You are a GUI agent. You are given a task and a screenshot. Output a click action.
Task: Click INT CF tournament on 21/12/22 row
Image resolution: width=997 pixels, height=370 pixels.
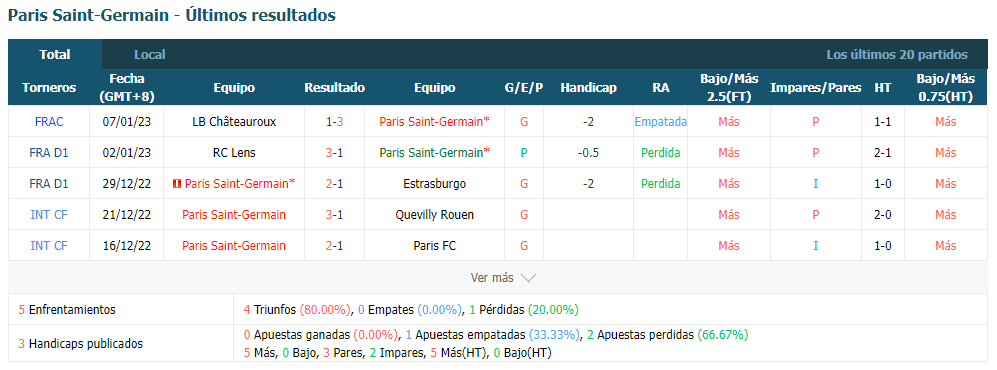49,215
